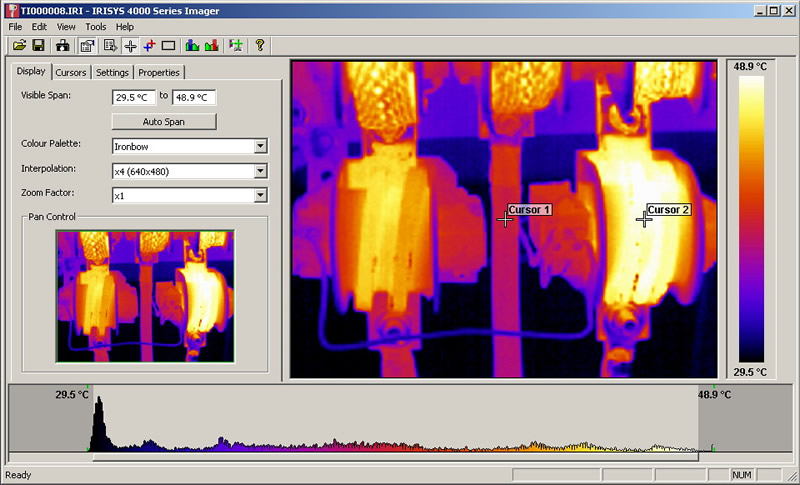
Task: Click the blue-green histogram icon
Action: coord(193,45)
